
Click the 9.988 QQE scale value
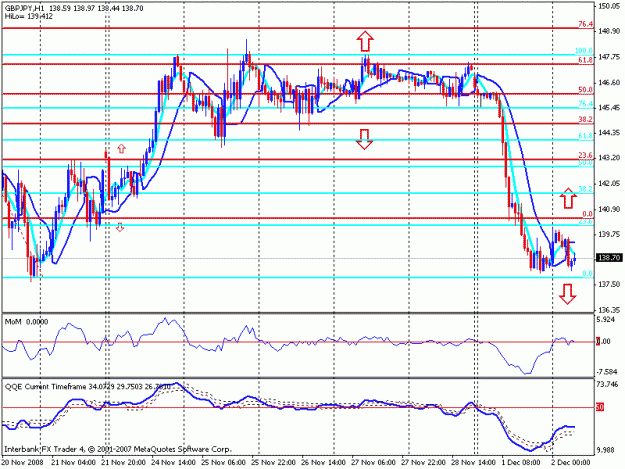(x=607, y=450)
